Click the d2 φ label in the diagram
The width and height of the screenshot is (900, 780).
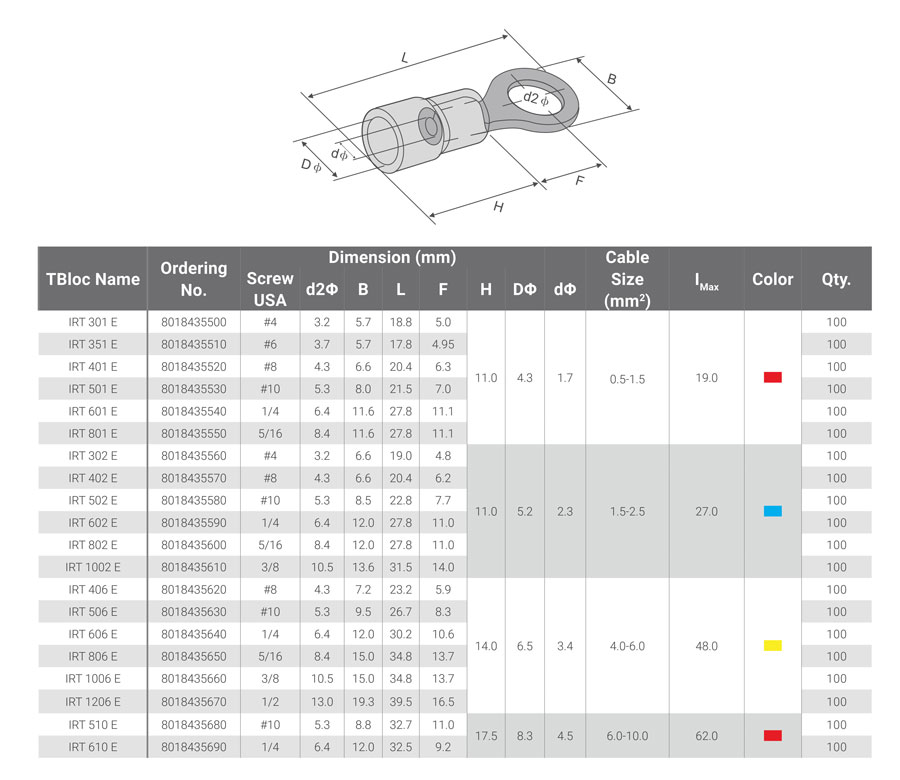[x=536, y=98]
